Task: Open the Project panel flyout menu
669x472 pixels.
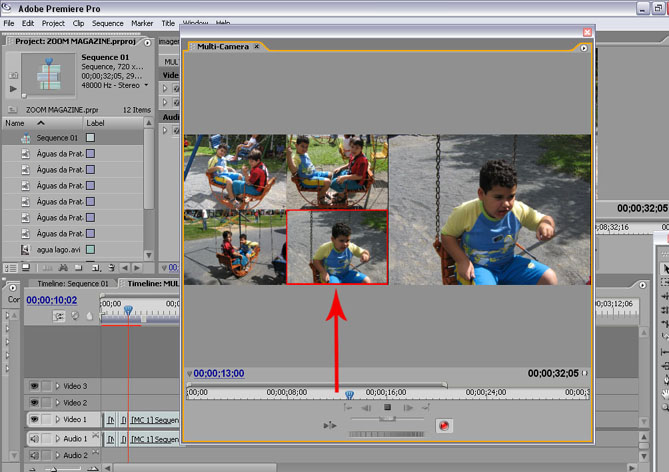Action: click(147, 42)
